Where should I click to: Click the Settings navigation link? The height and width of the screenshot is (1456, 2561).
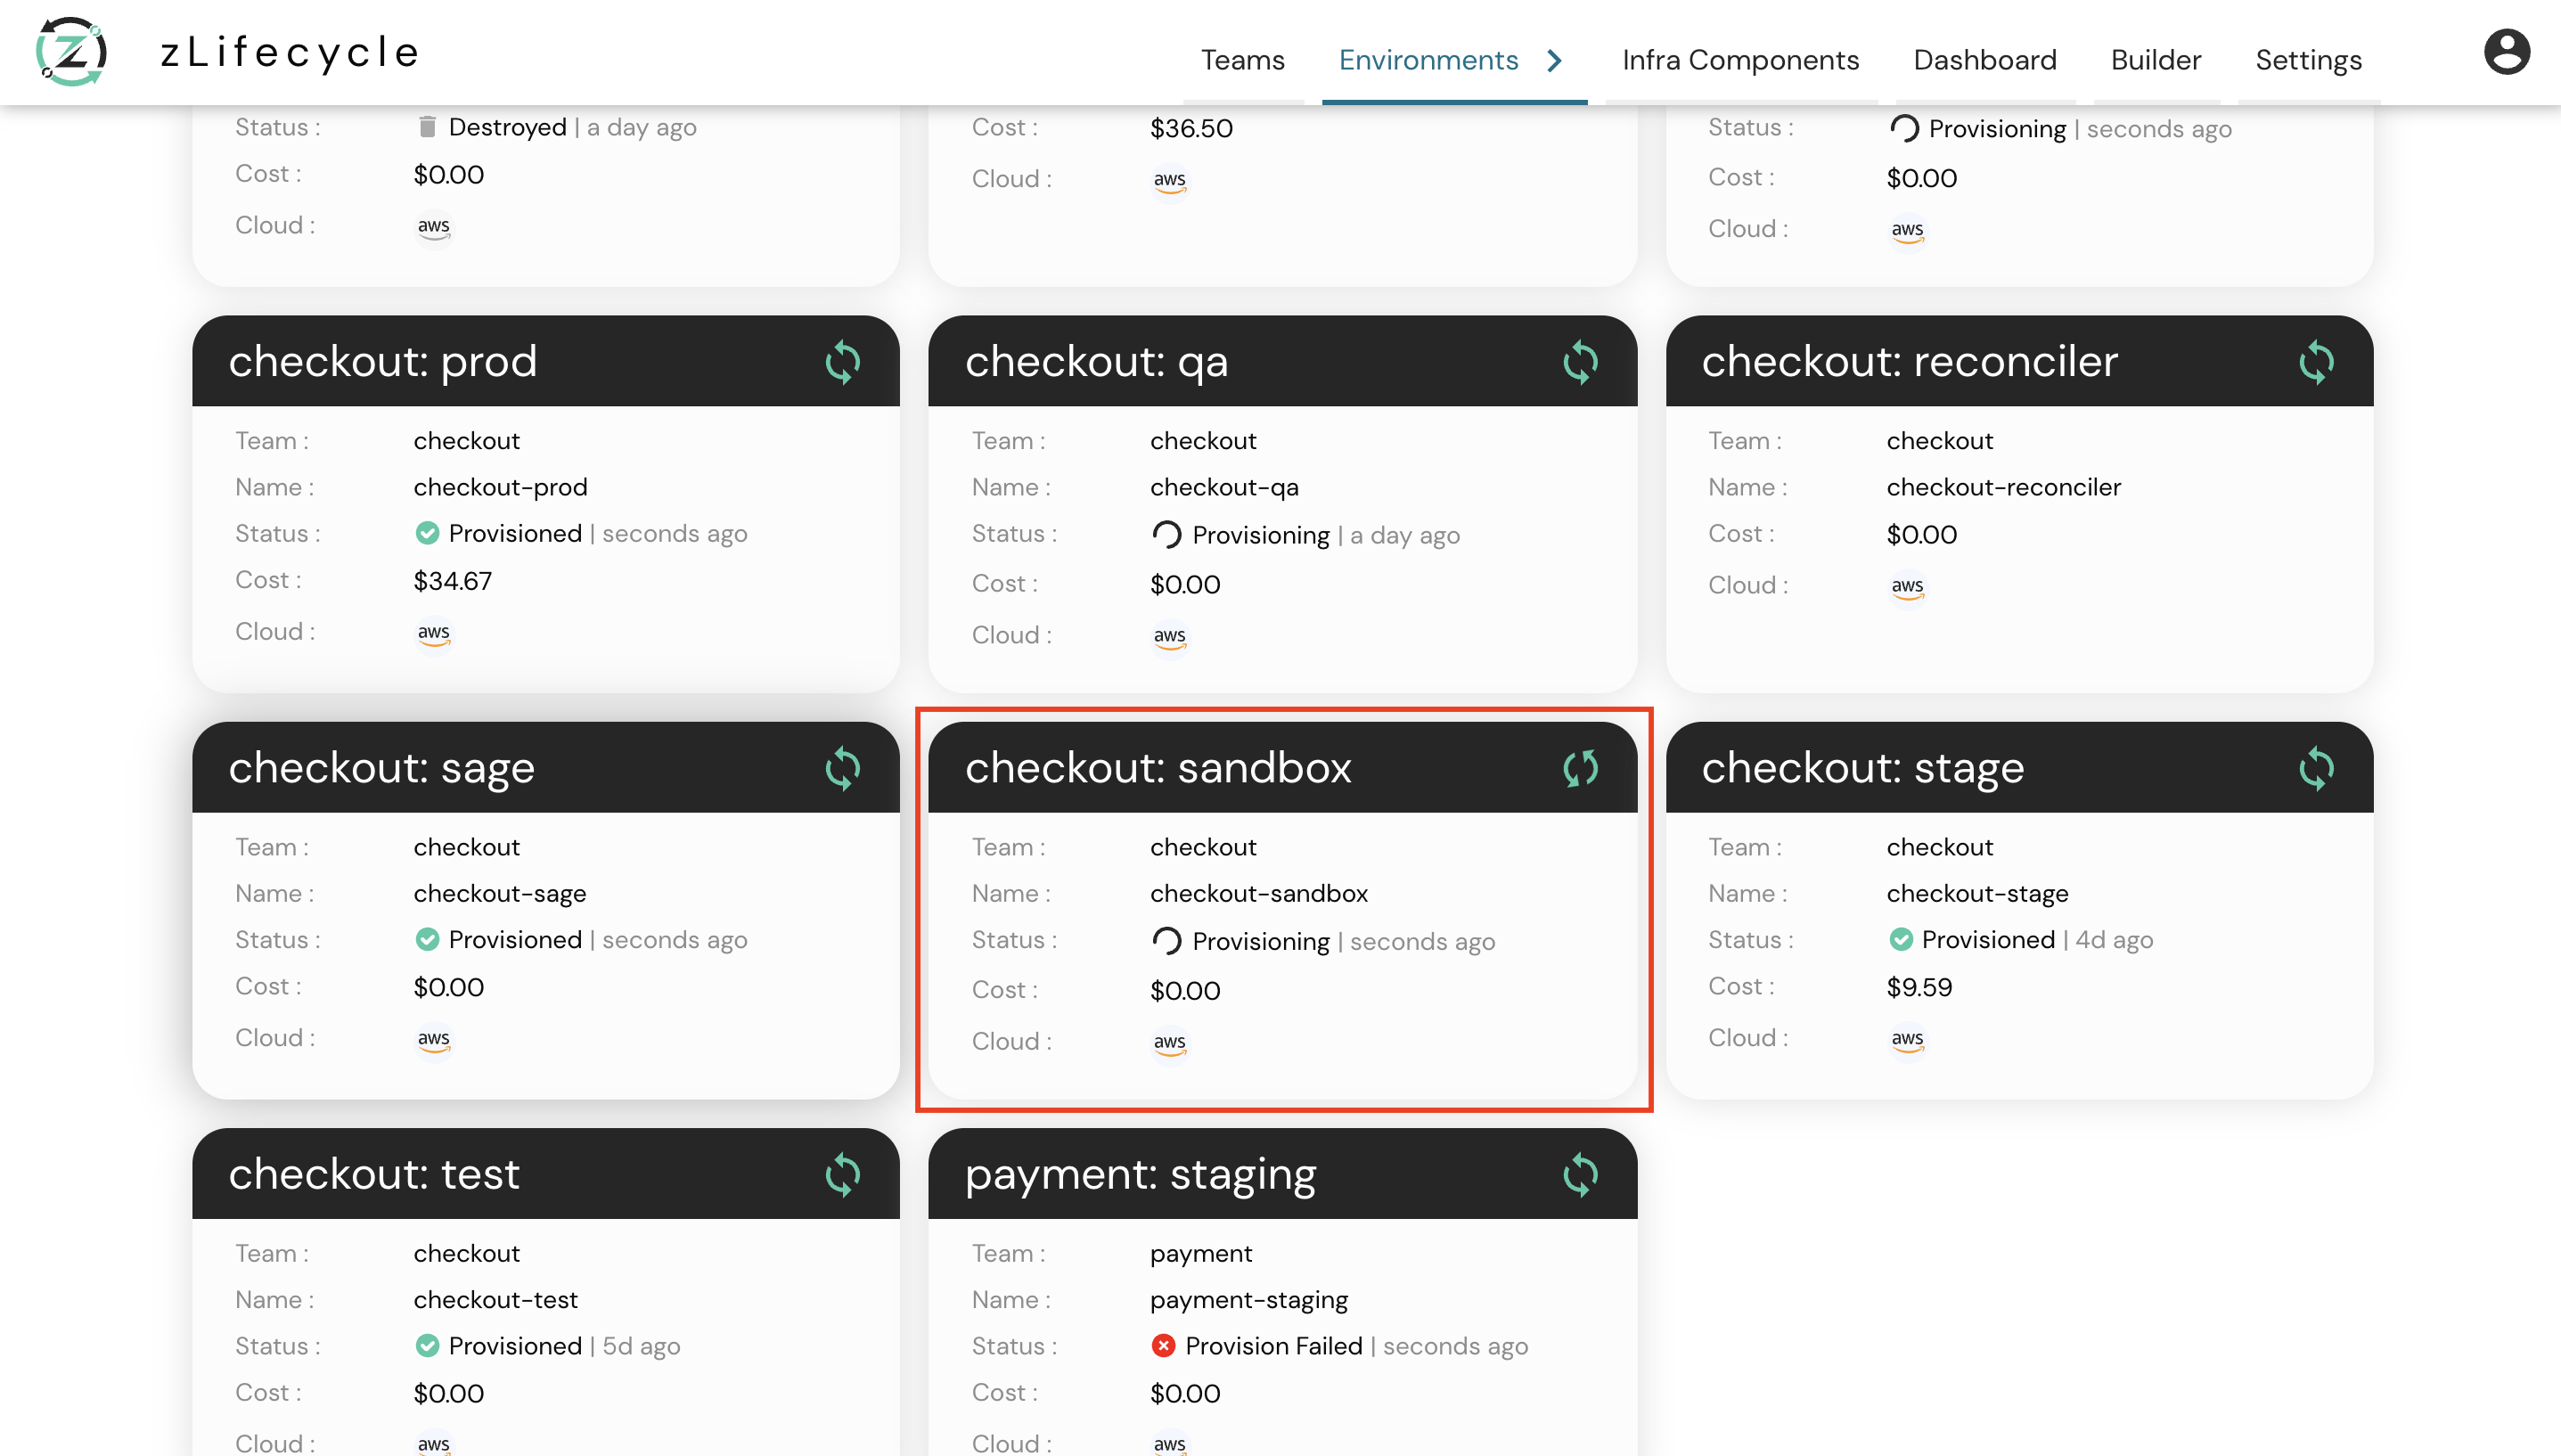pyautogui.click(x=2310, y=58)
